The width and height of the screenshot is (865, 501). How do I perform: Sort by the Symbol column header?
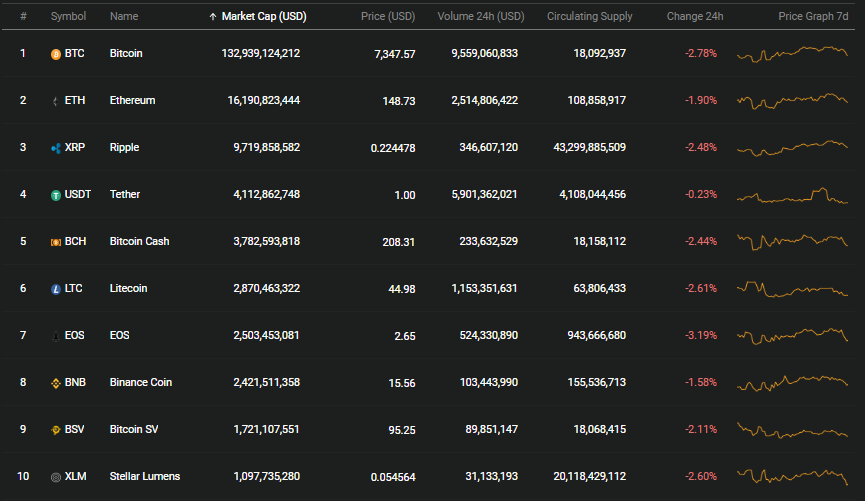(68, 17)
